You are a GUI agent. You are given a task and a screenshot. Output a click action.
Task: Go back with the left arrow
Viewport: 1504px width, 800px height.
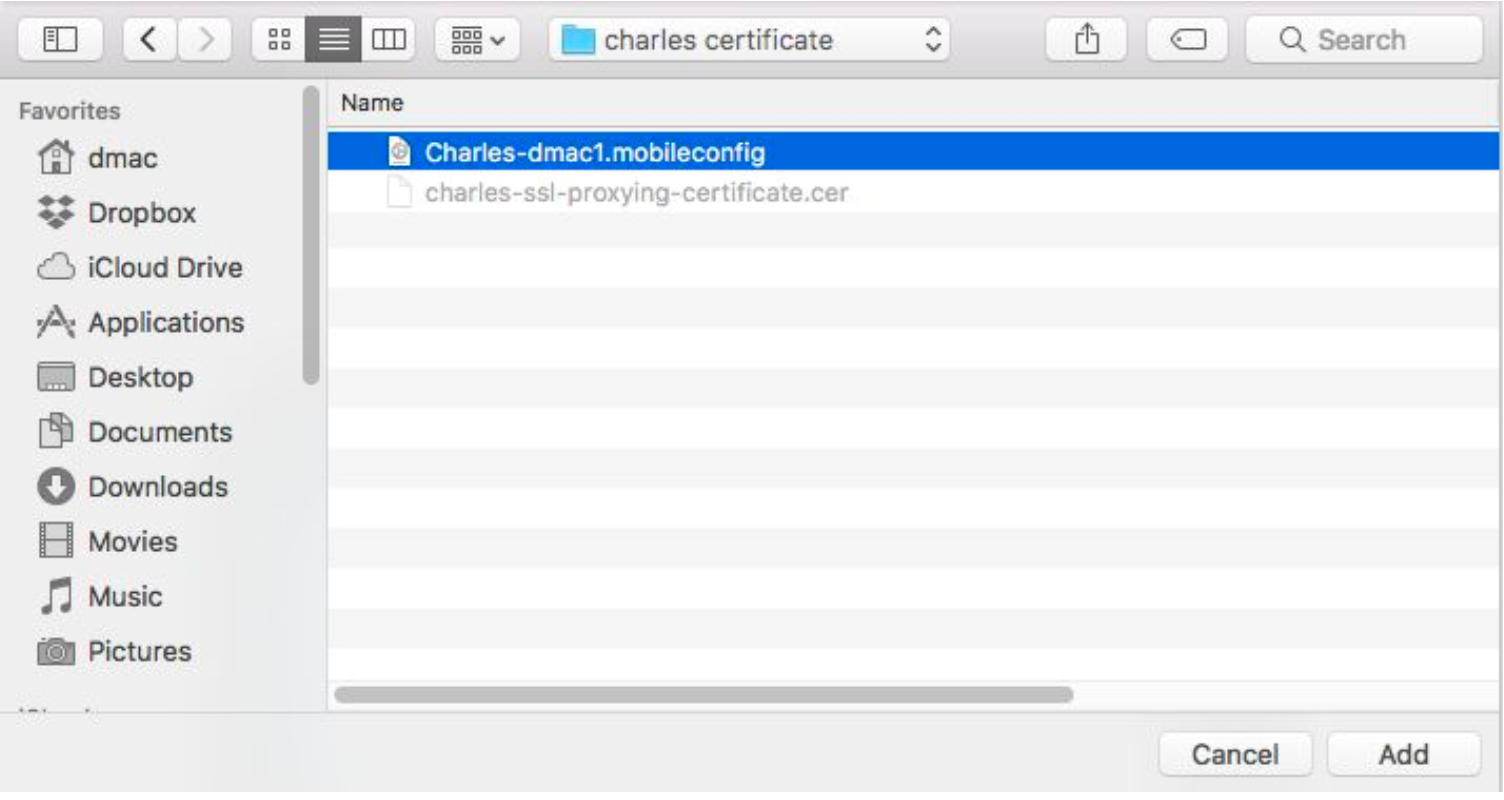149,40
